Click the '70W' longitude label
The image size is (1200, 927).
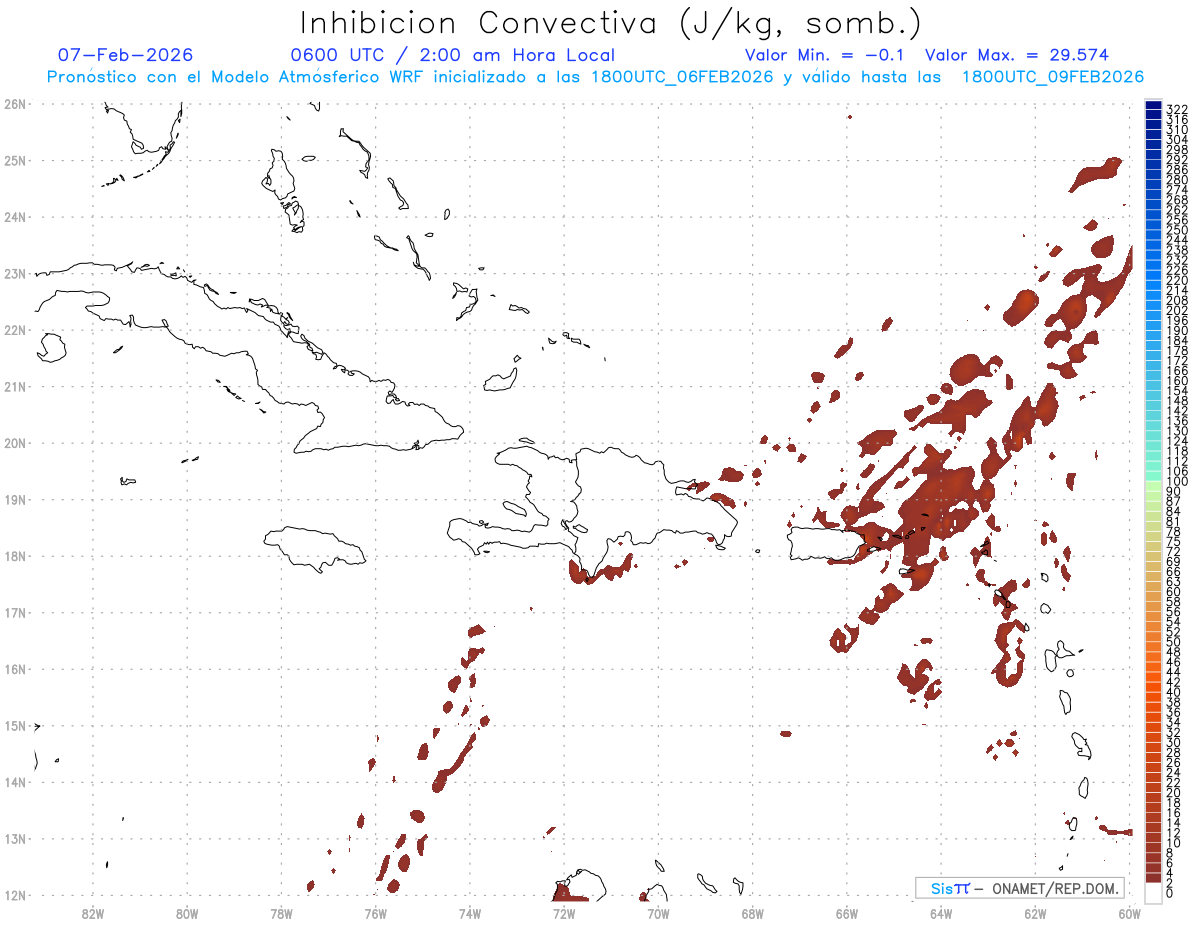coord(658,913)
